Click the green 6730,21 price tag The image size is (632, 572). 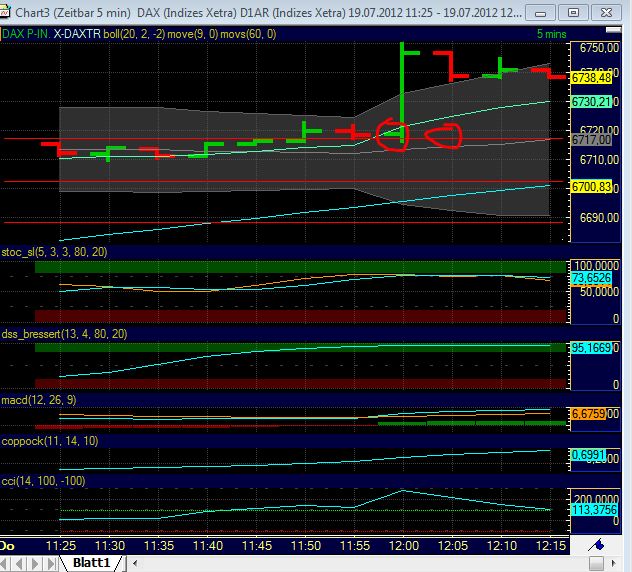pyautogui.click(x=591, y=102)
